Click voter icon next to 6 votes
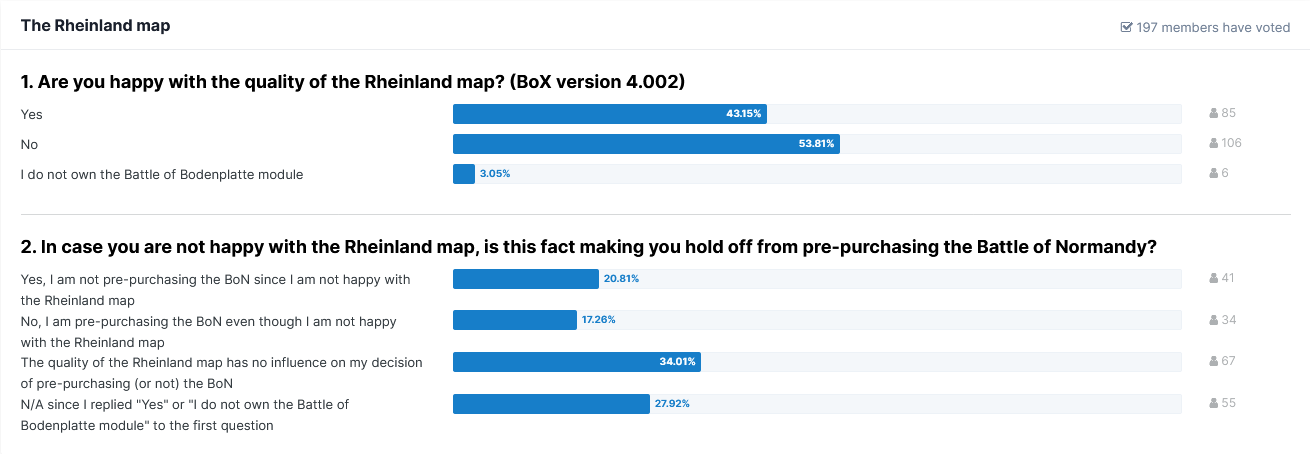This screenshot has height=454, width=1310. pos(1214,173)
